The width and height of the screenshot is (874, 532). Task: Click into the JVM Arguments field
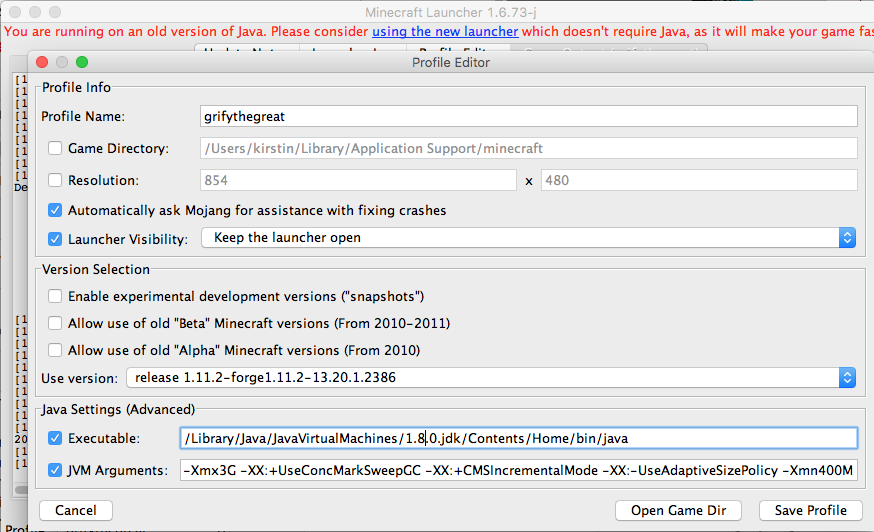pos(518,470)
